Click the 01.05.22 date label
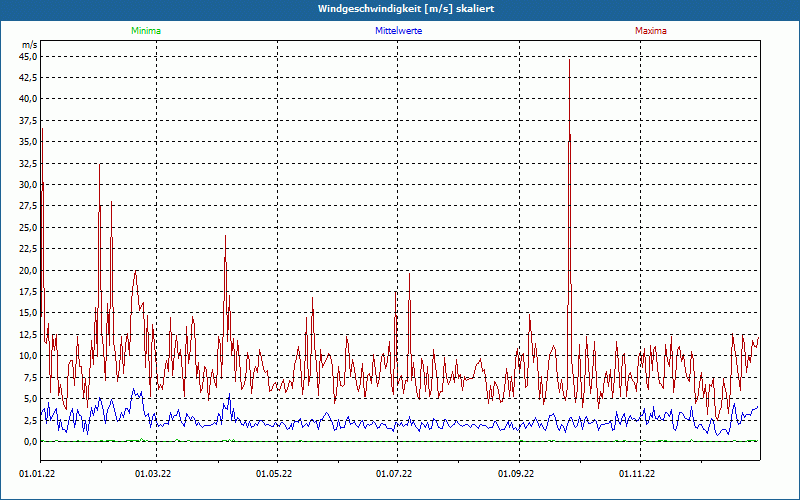This screenshot has width=800, height=500. click(x=274, y=474)
